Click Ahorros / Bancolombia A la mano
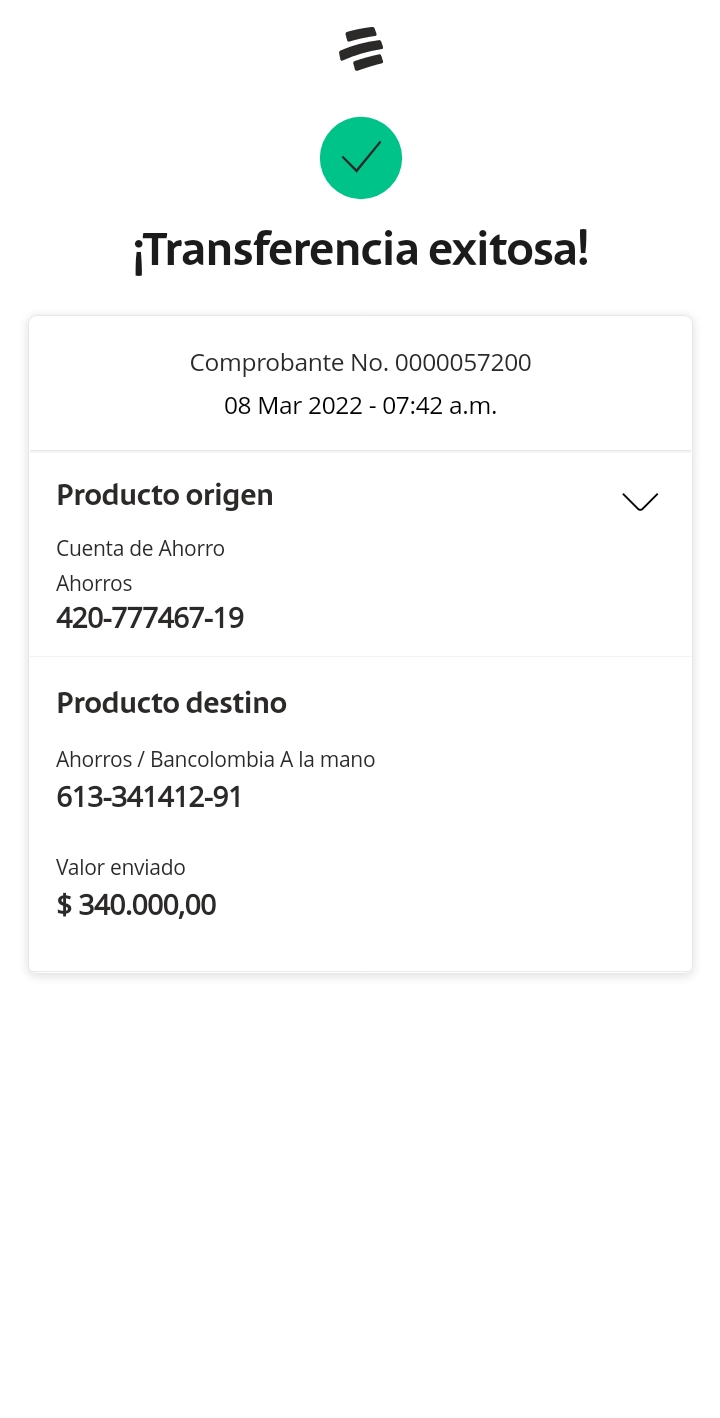 click(x=215, y=759)
